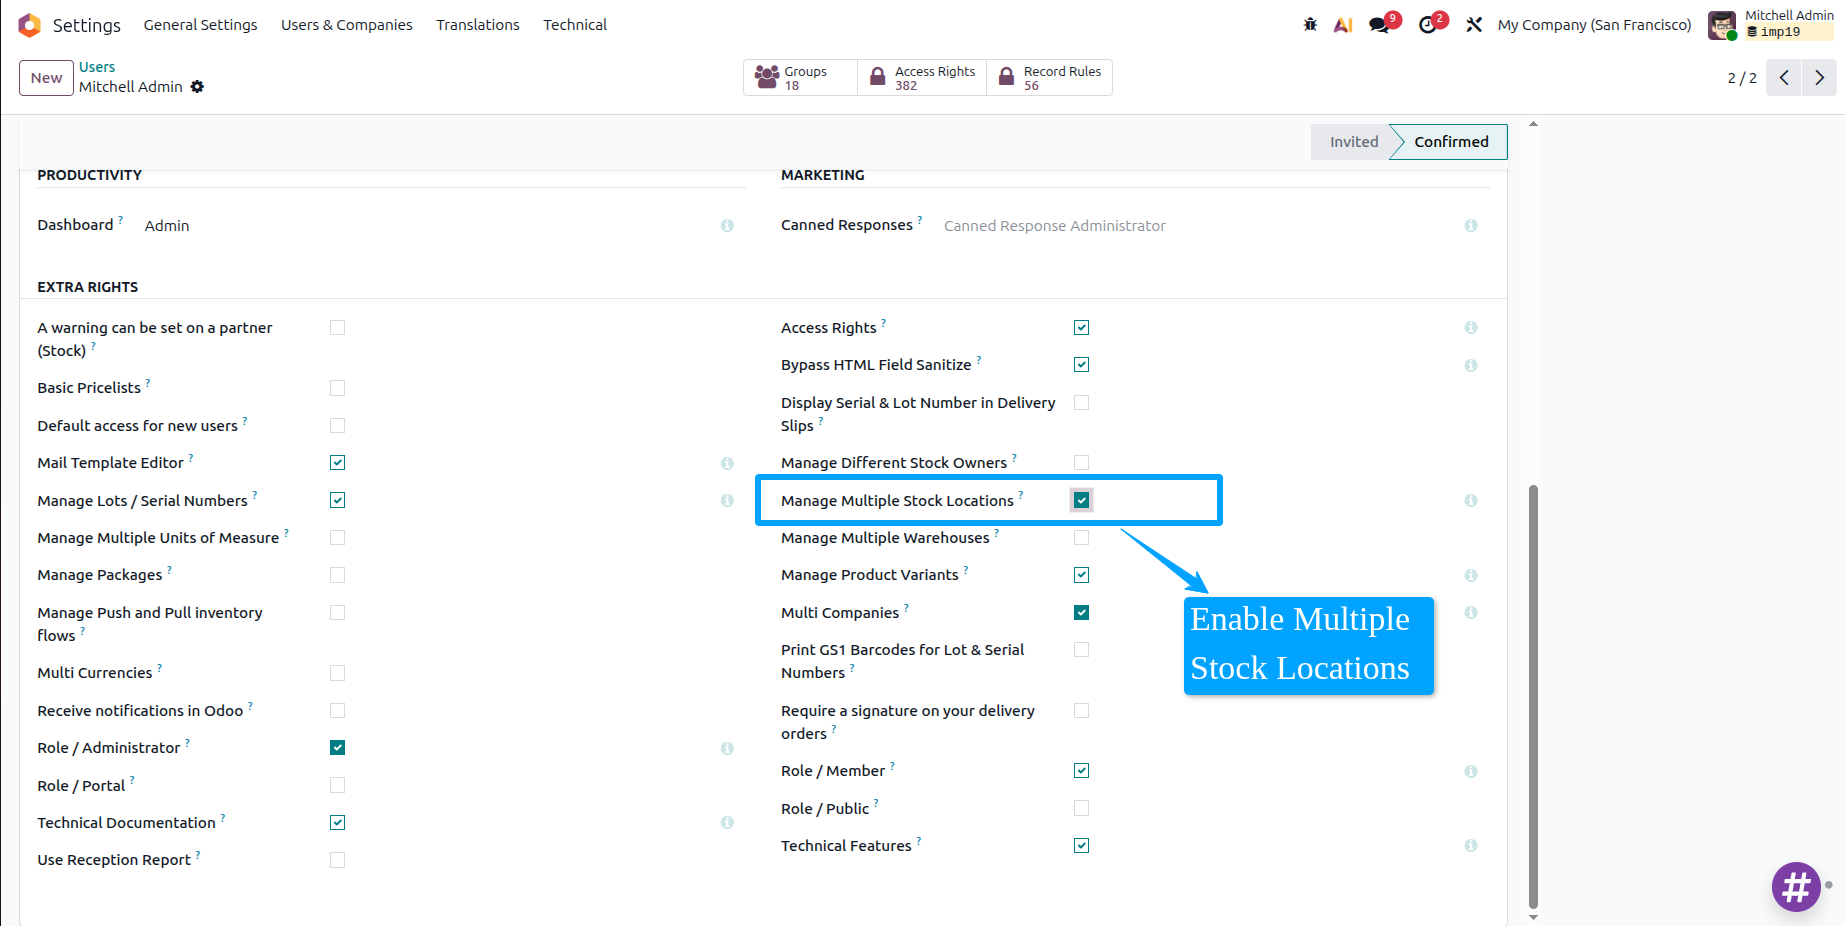Click Mitchell Admin avatar picture

click(1722, 25)
